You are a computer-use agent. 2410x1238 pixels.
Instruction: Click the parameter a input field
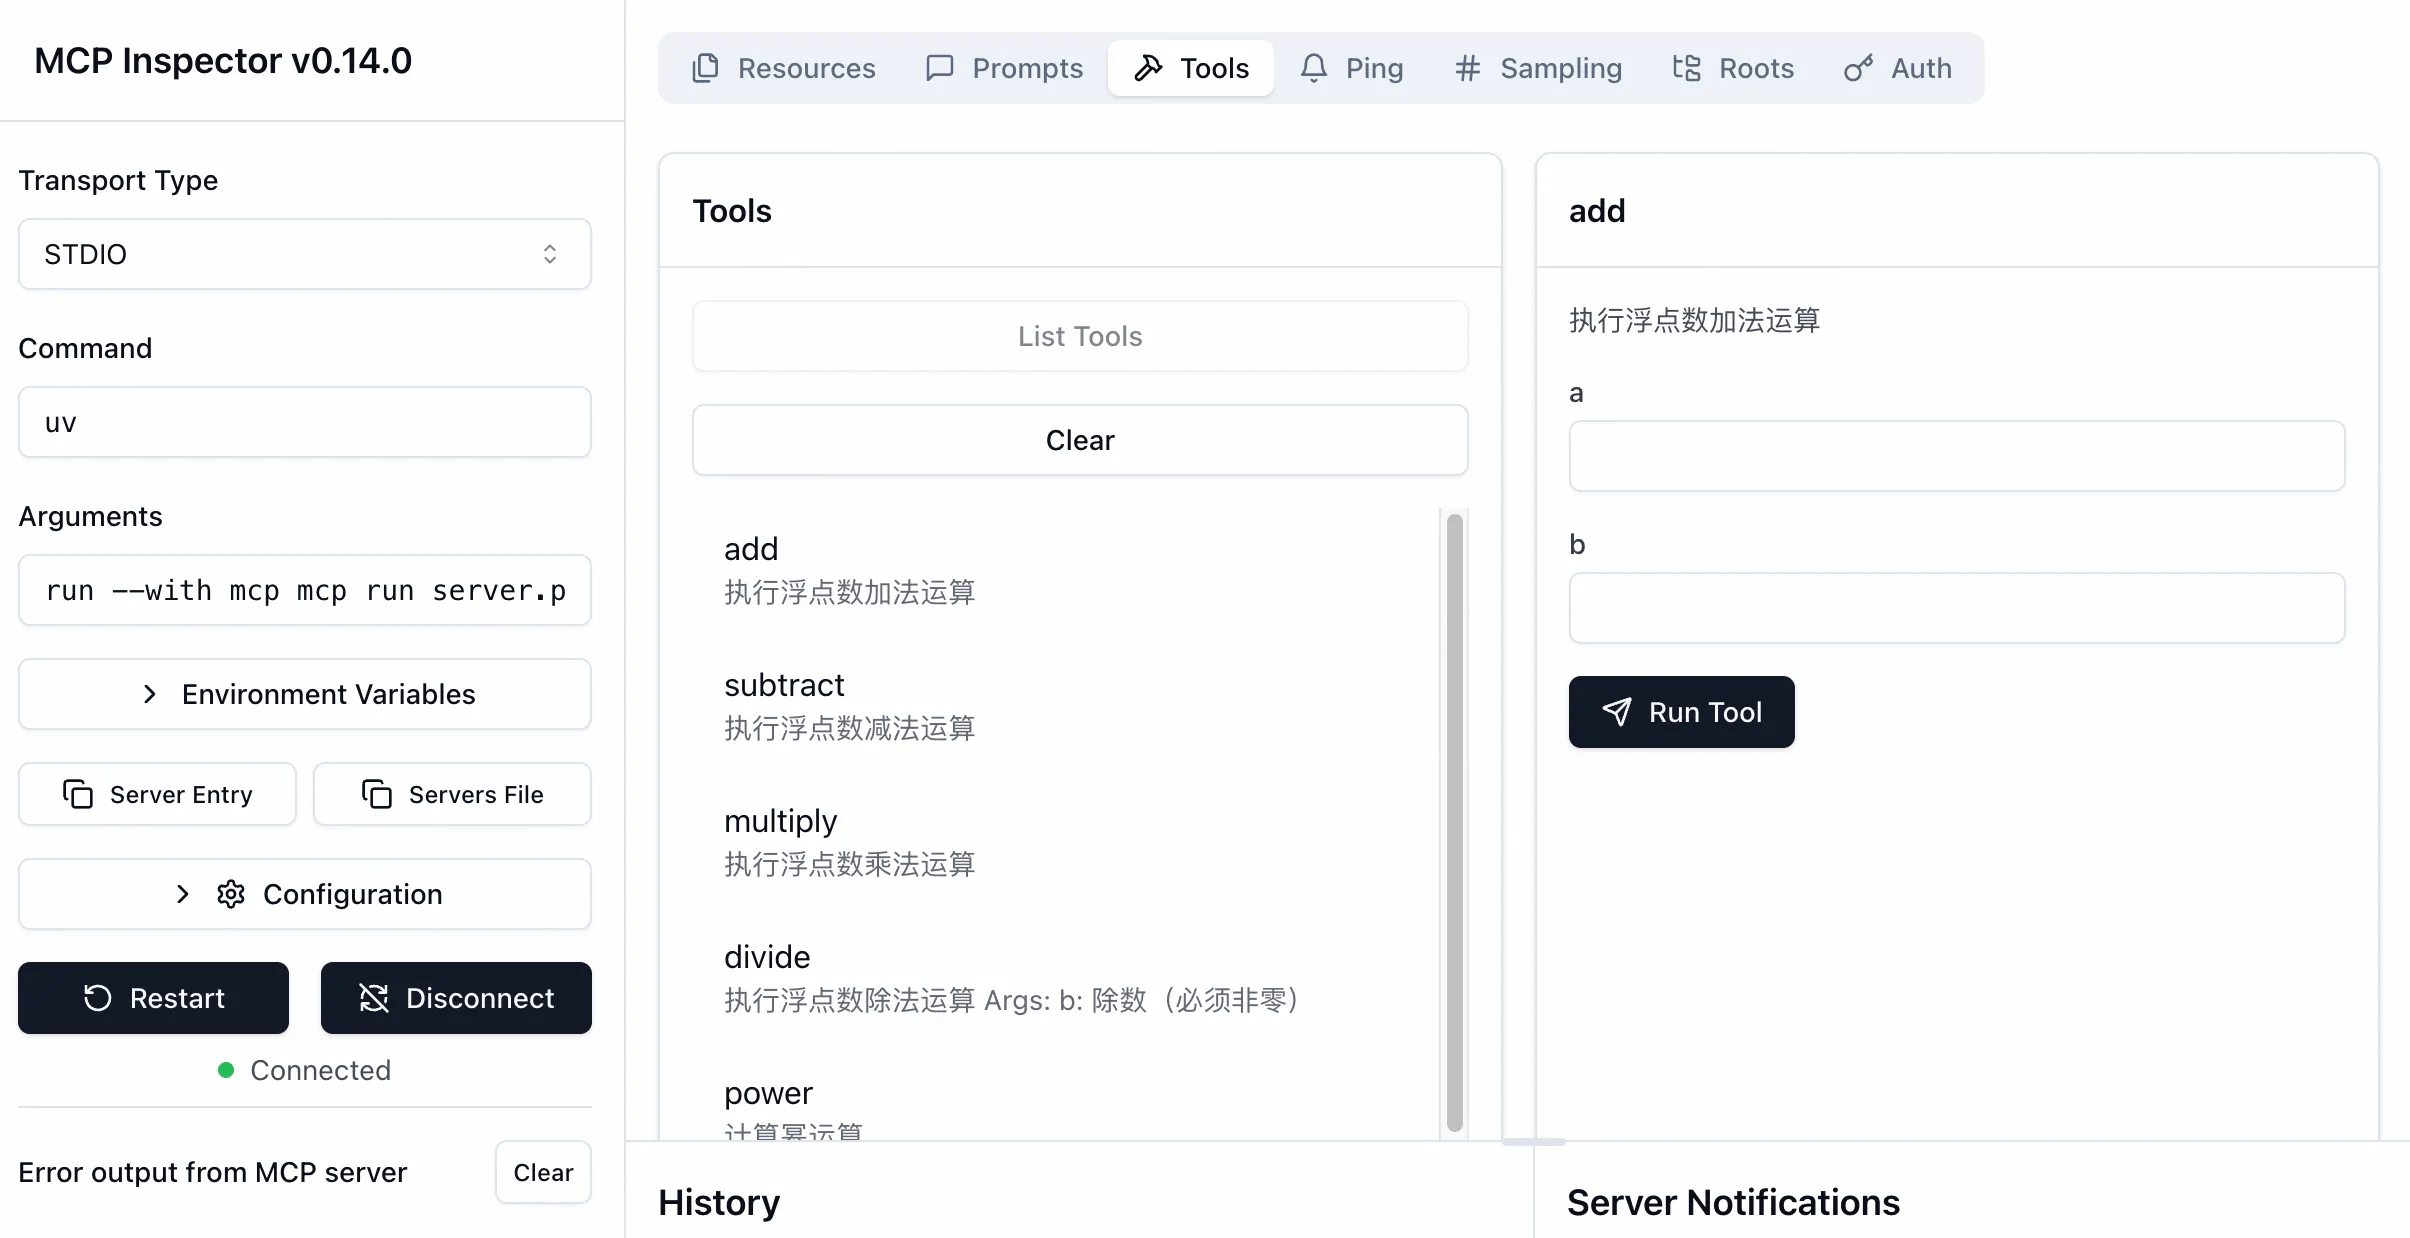(1956, 456)
